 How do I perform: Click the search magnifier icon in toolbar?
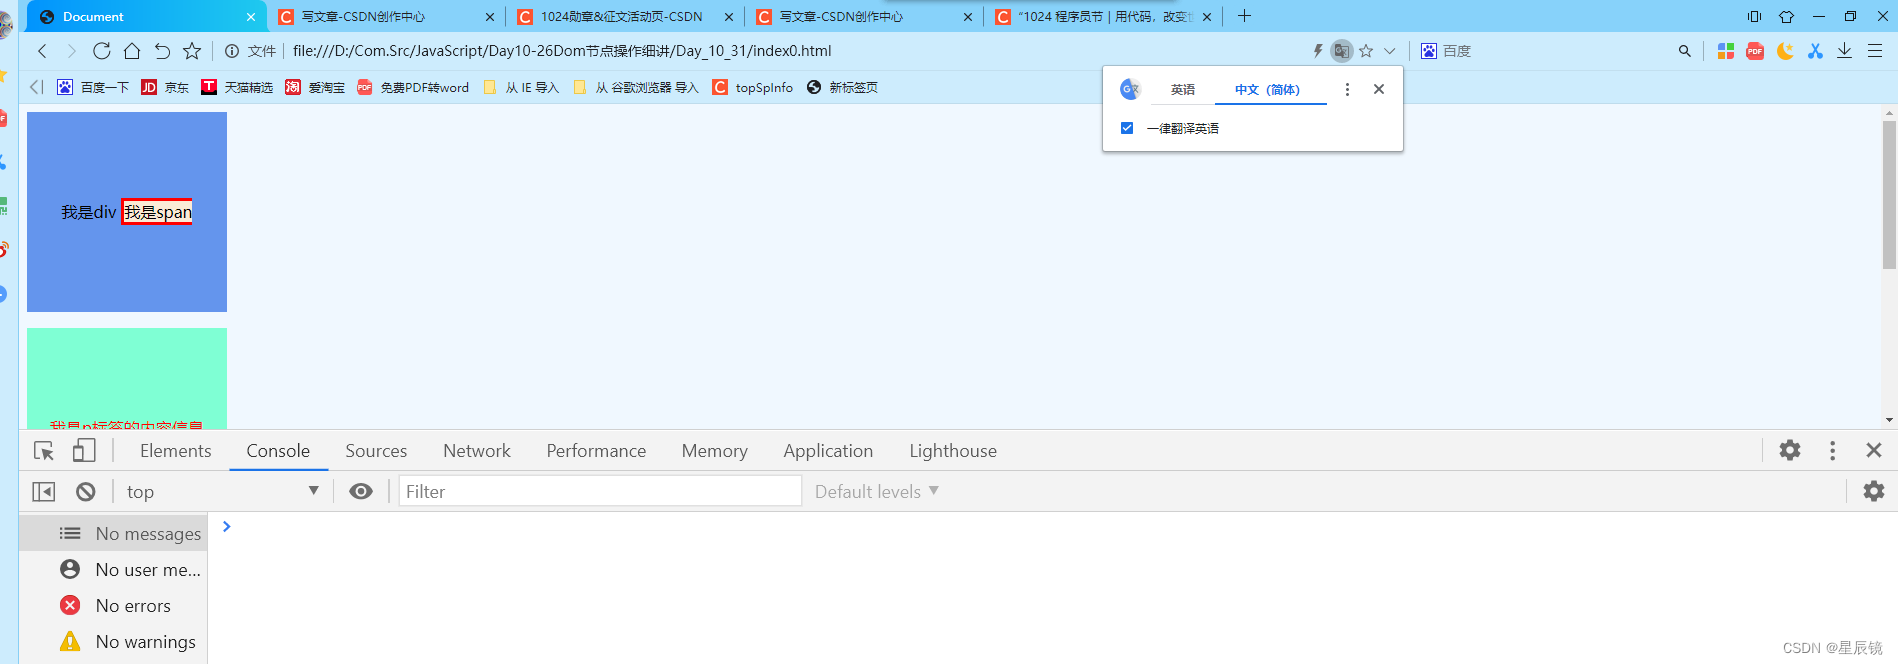(x=1685, y=51)
